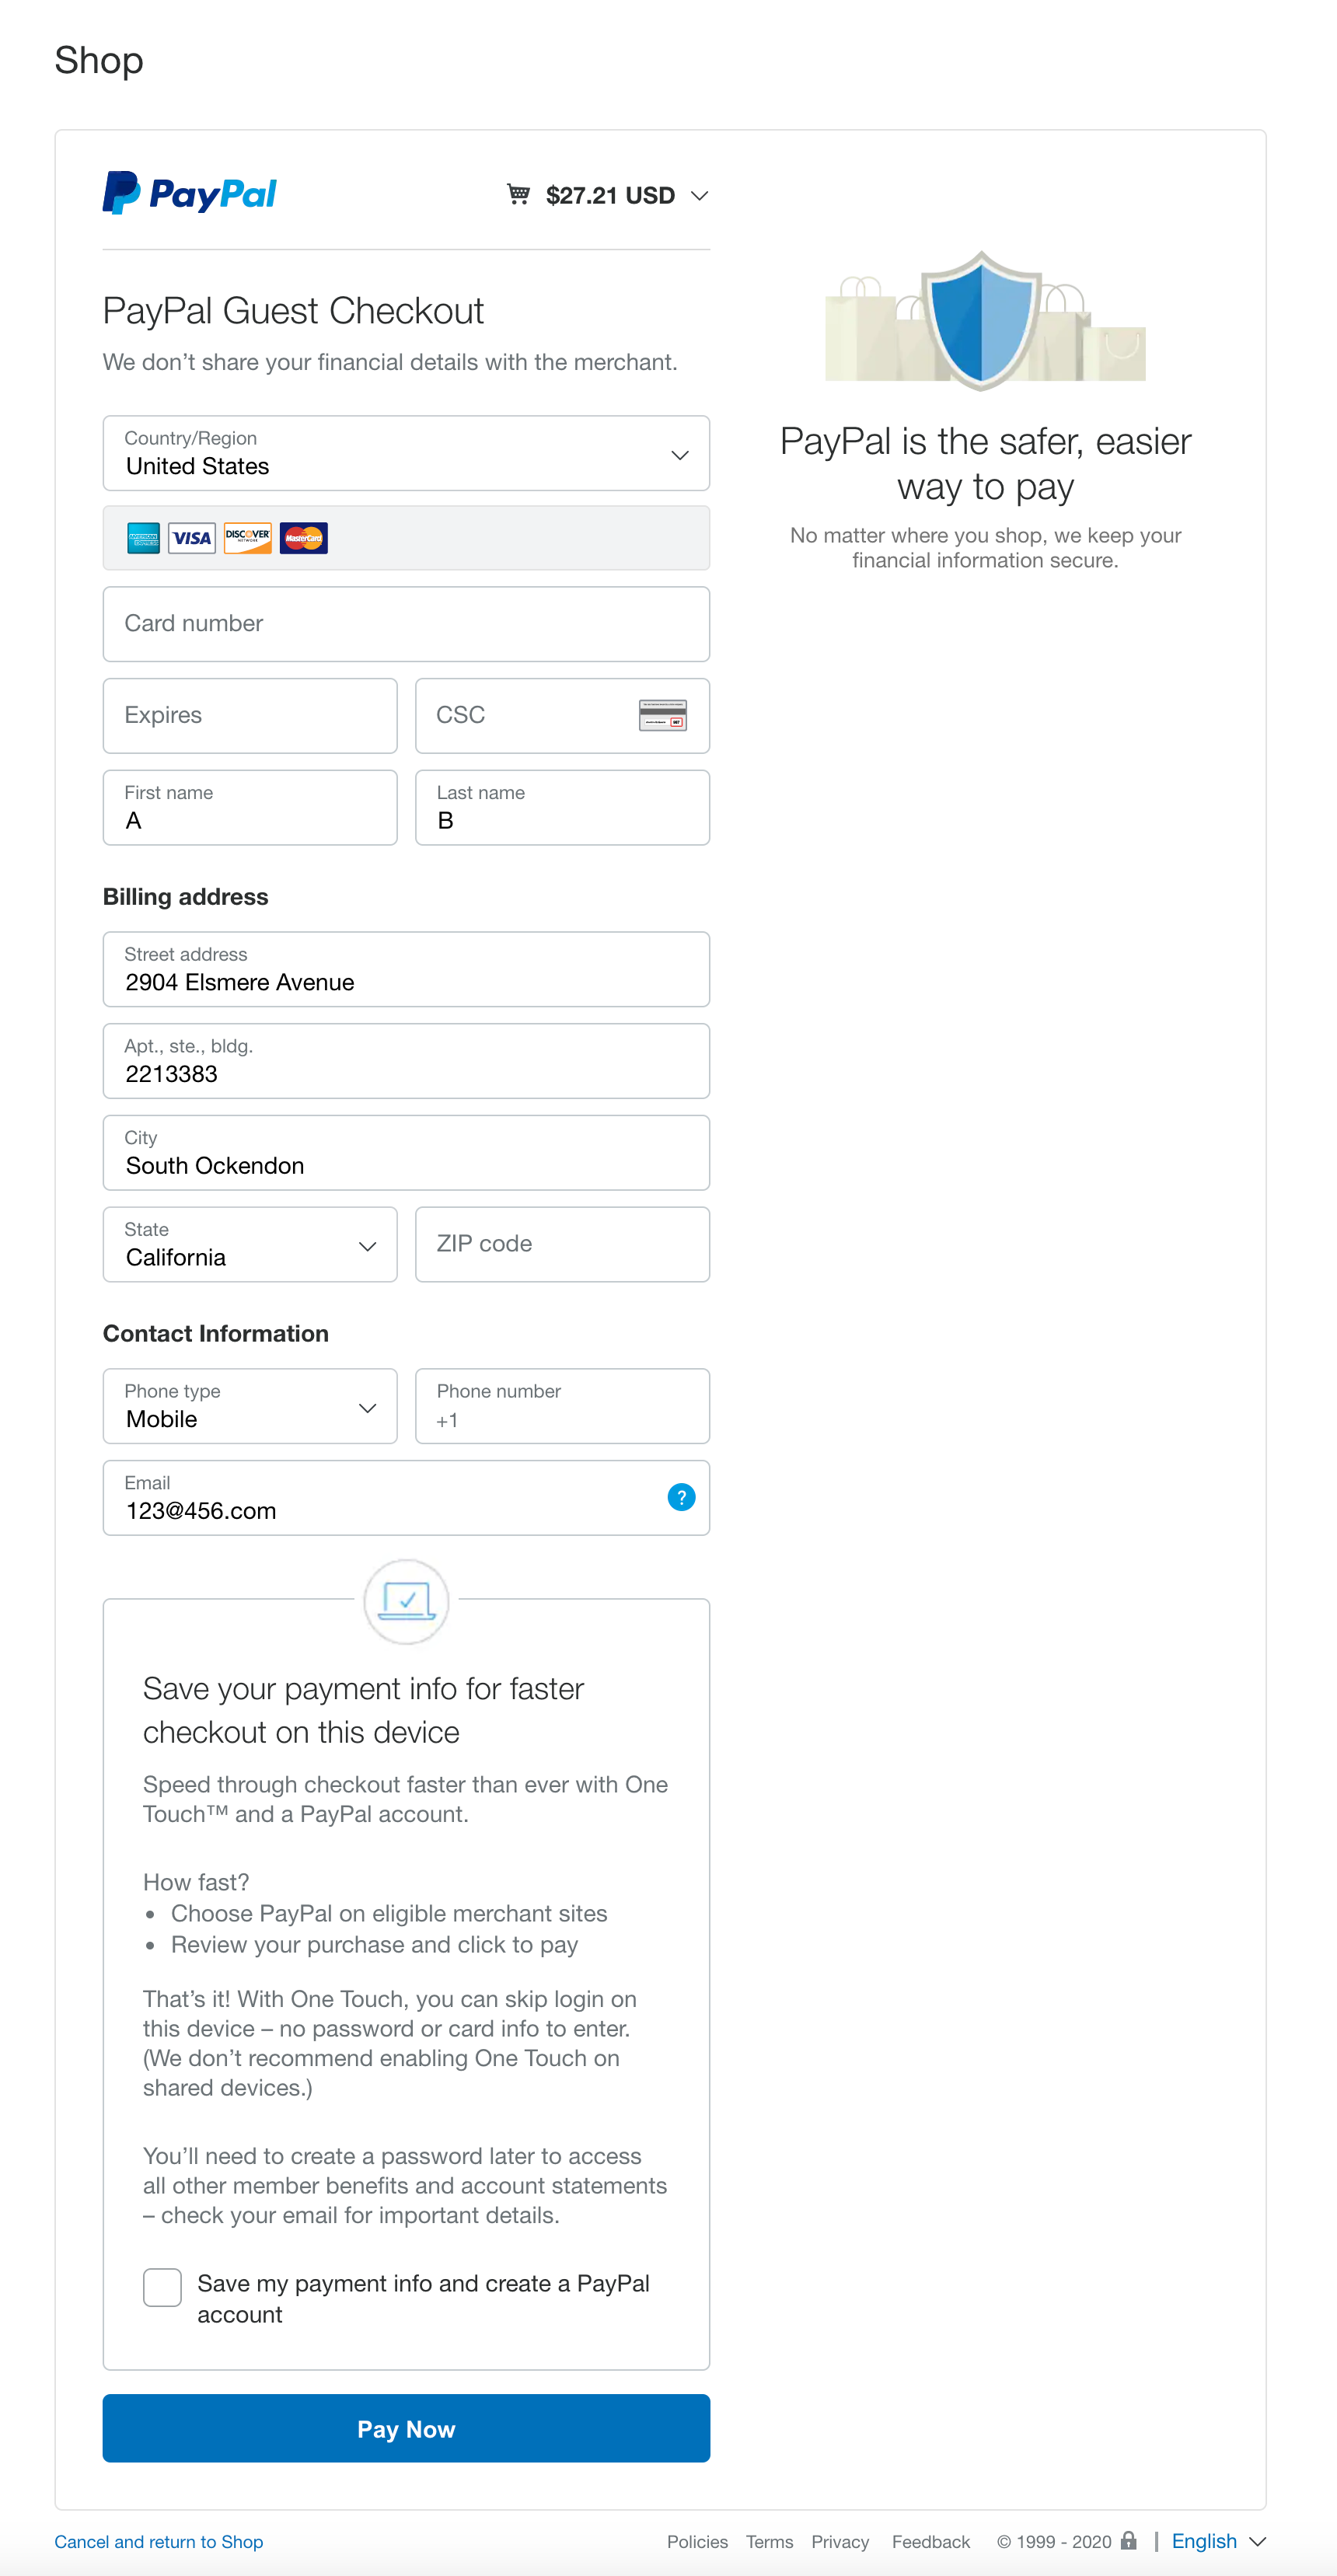This screenshot has width=1337, height=2576.
Task: Click the American Express card icon
Action: [x=143, y=538]
